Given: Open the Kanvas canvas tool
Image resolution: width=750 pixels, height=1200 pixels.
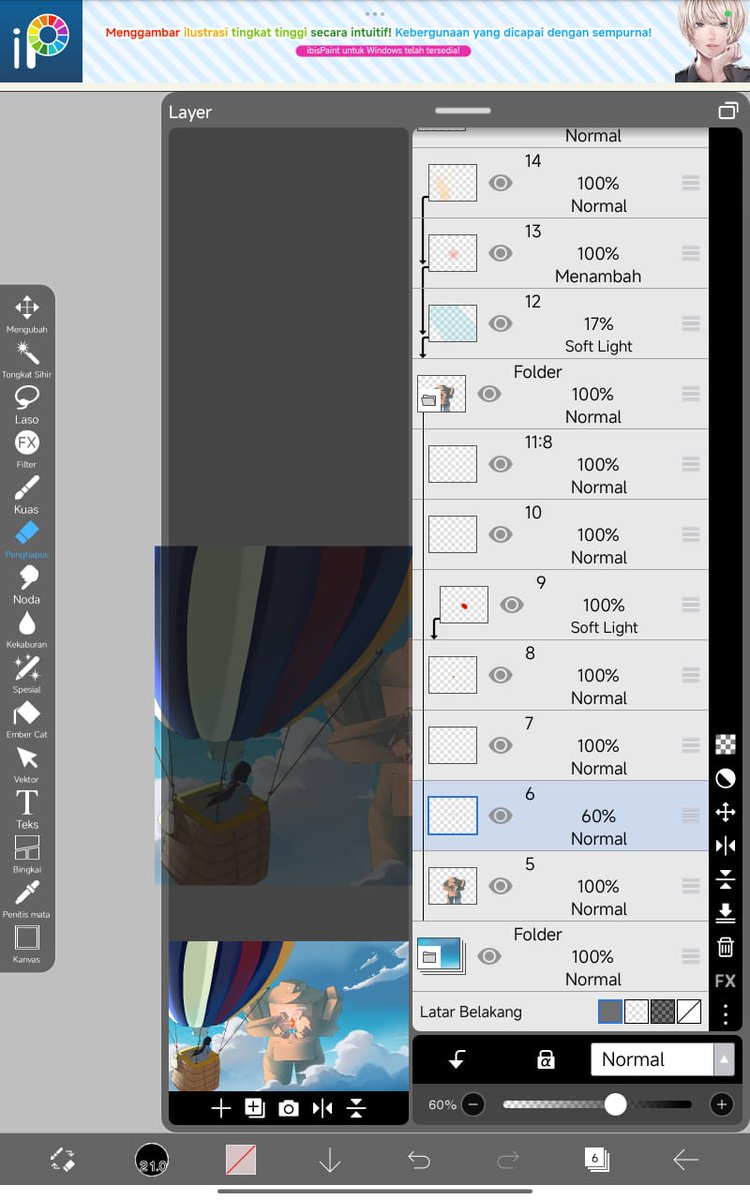Looking at the screenshot, I should (x=27, y=944).
